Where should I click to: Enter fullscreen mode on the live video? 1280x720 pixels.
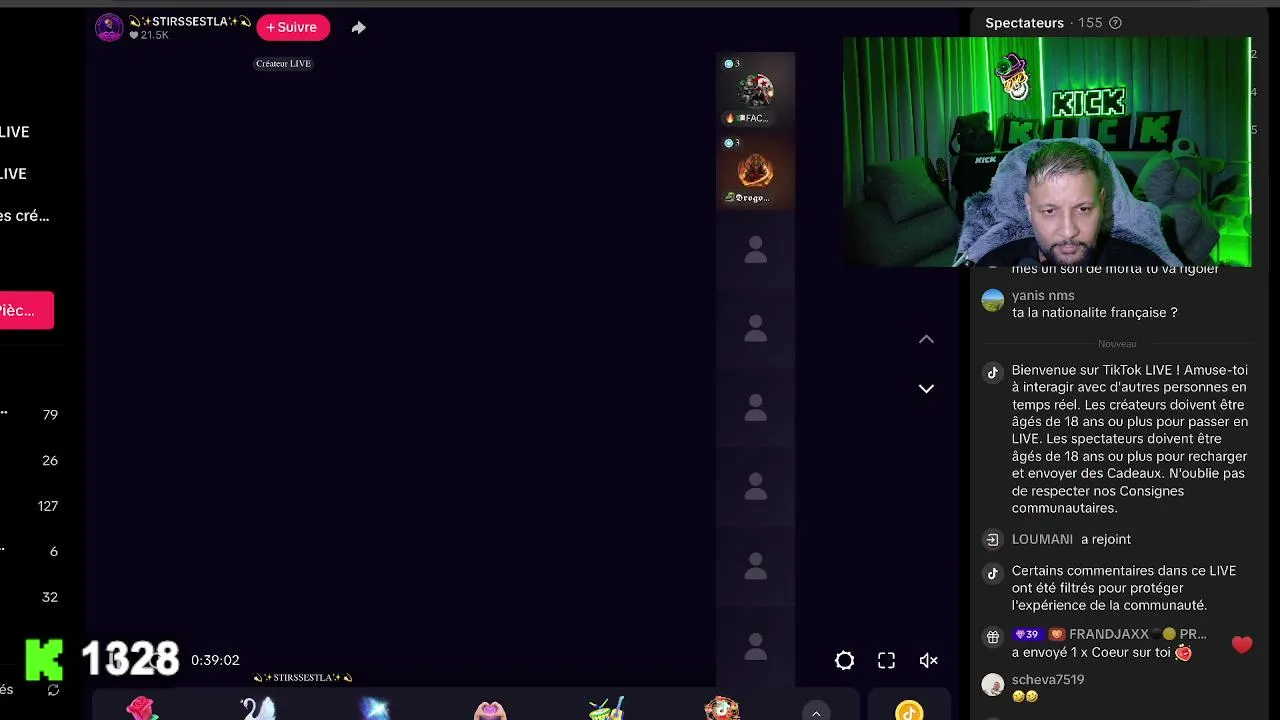pos(887,660)
